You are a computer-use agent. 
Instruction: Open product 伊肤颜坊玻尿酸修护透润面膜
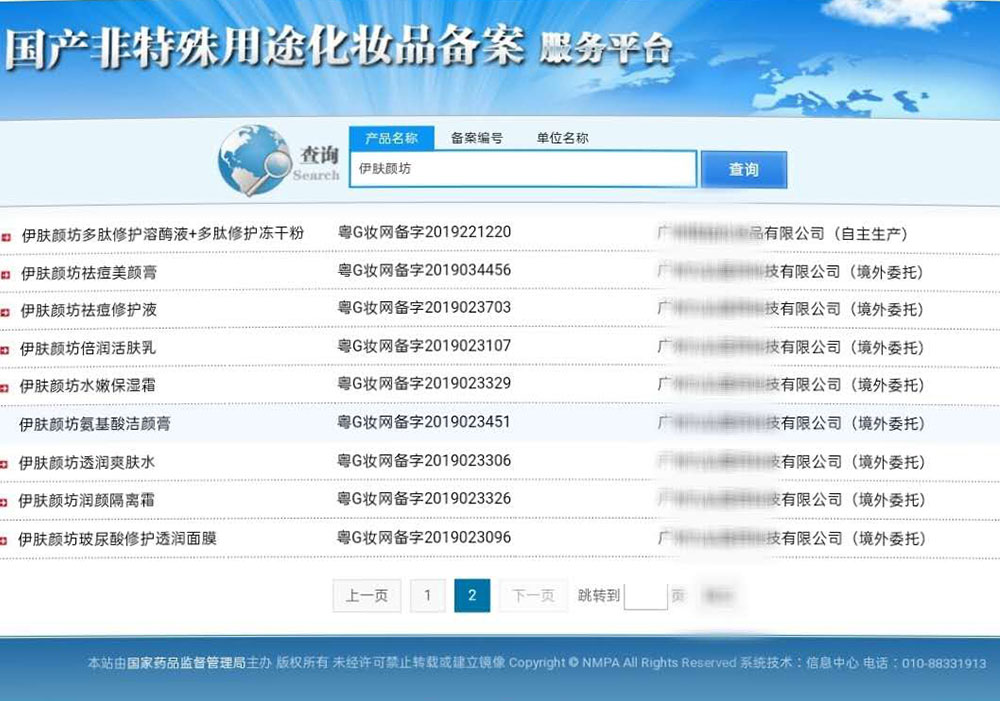coord(117,538)
